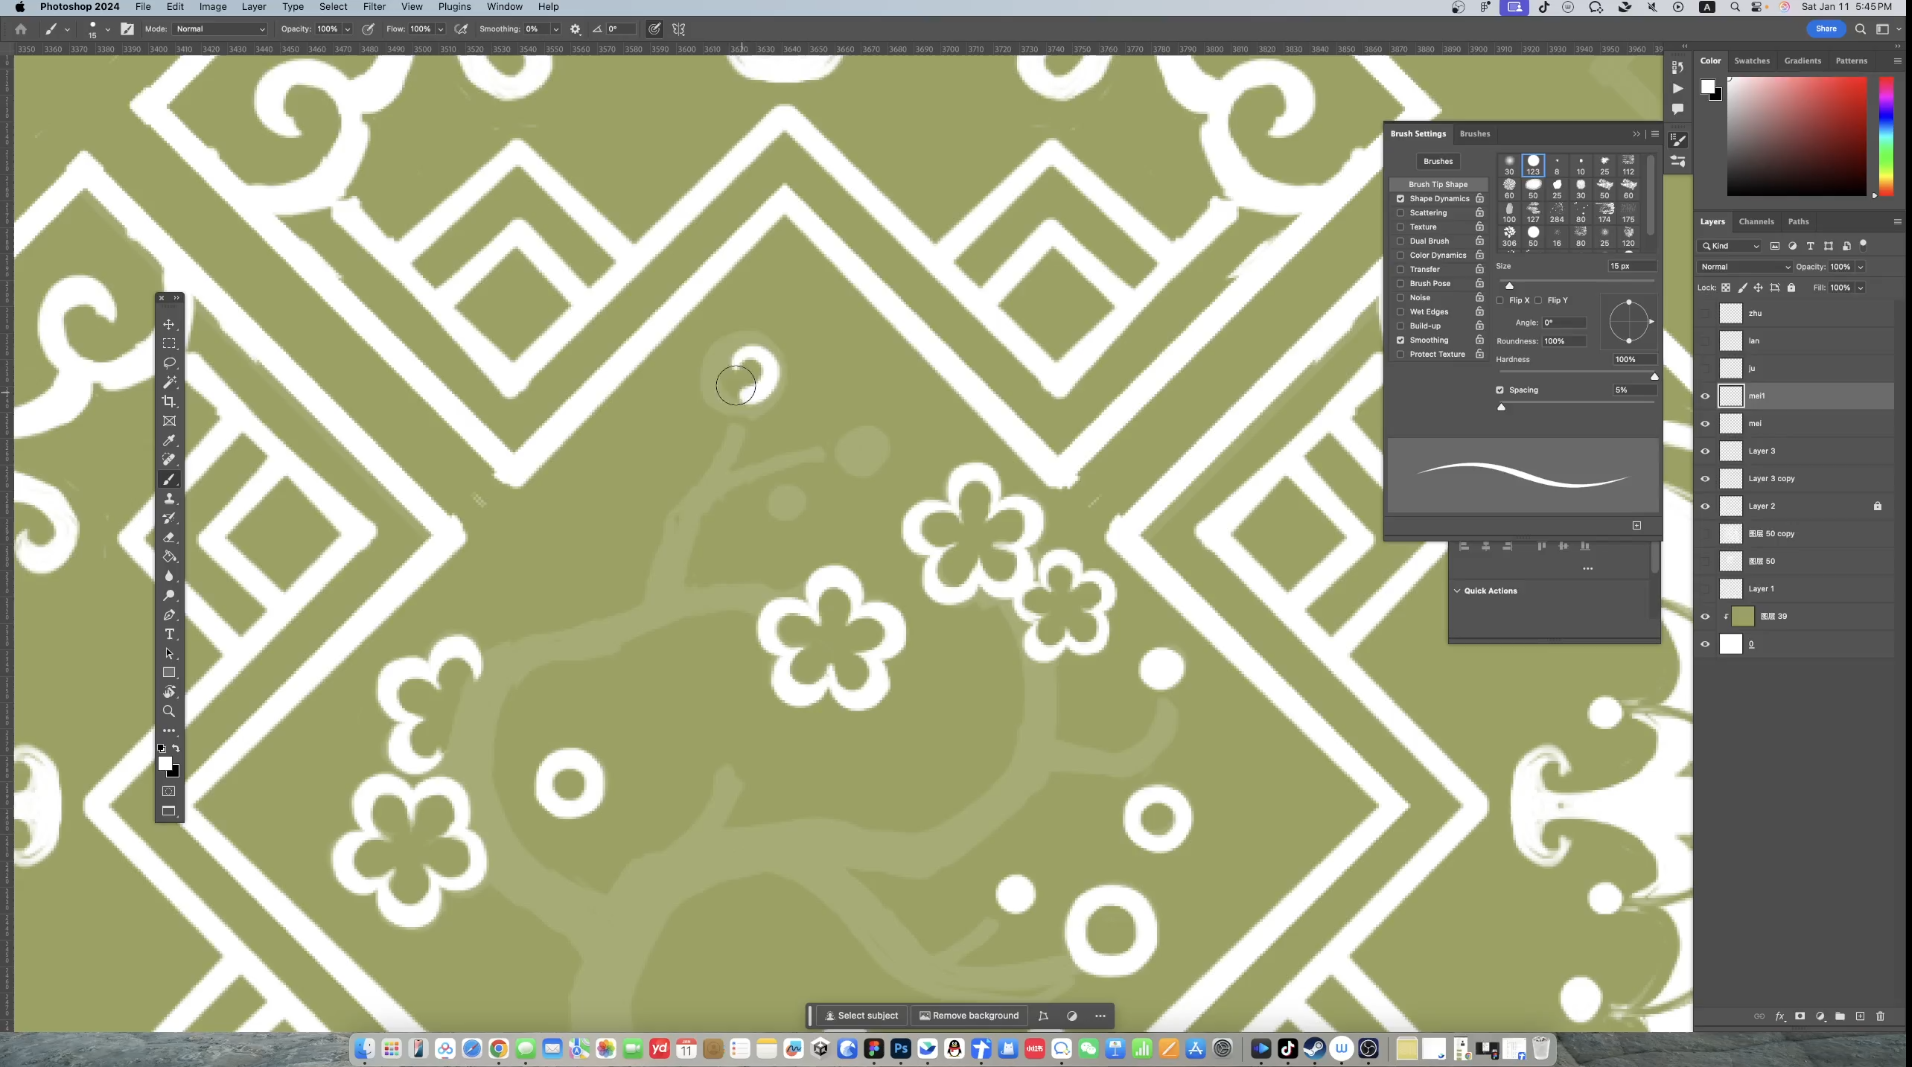Hide the Layer 3 copy layer

pyautogui.click(x=1705, y=479)
